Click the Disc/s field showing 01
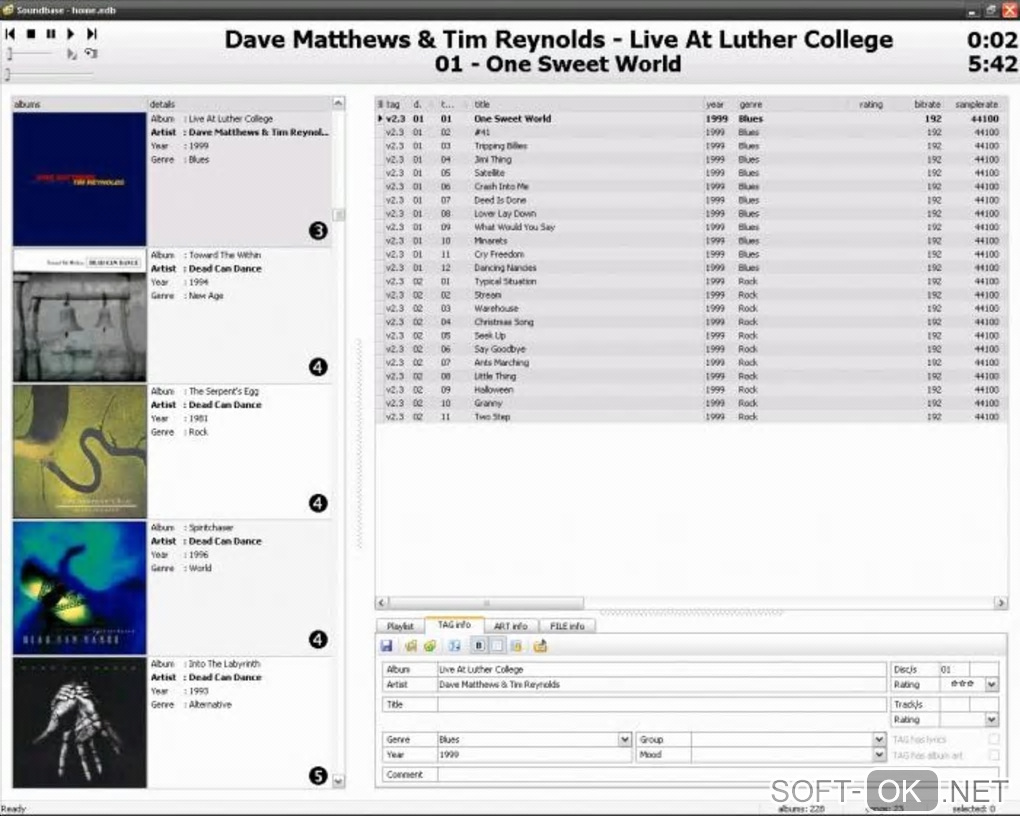 (x=954, y=669)
